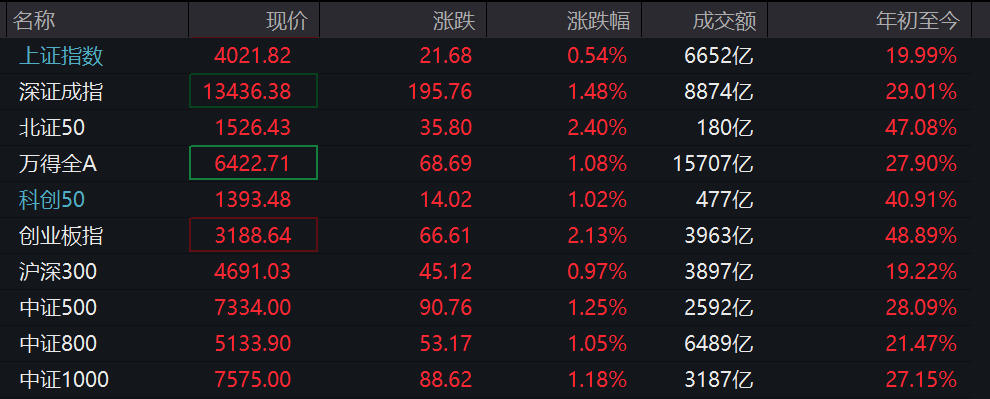Sort by the 年初至今 column header

point(918,21)
